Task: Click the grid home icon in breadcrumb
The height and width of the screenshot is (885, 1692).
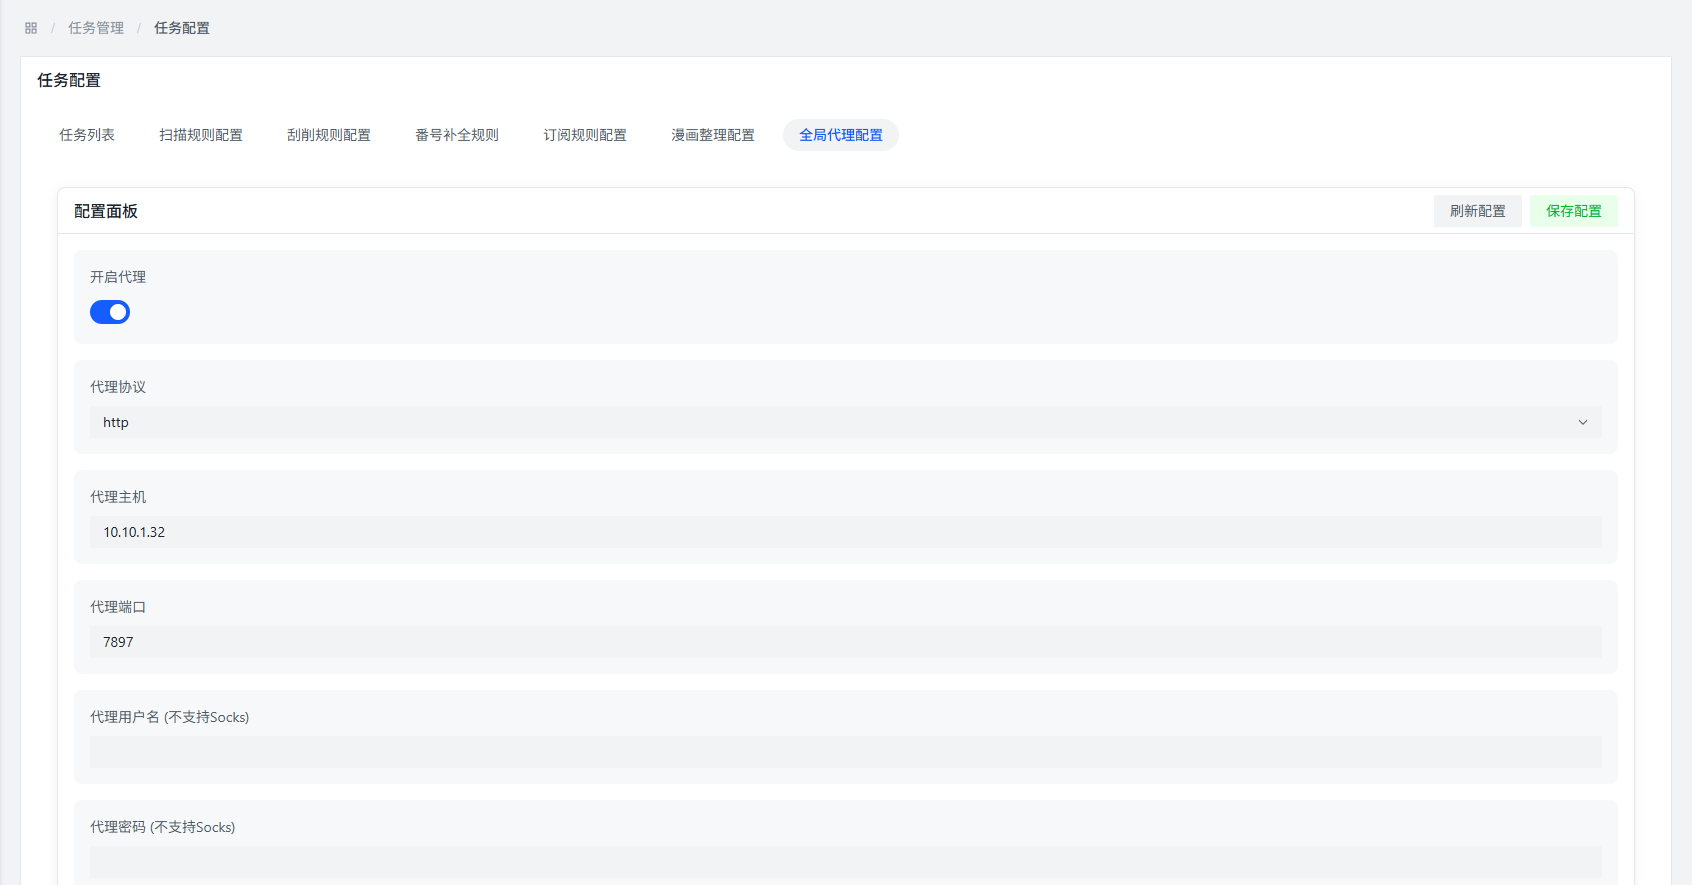Action: coord(31,28)
